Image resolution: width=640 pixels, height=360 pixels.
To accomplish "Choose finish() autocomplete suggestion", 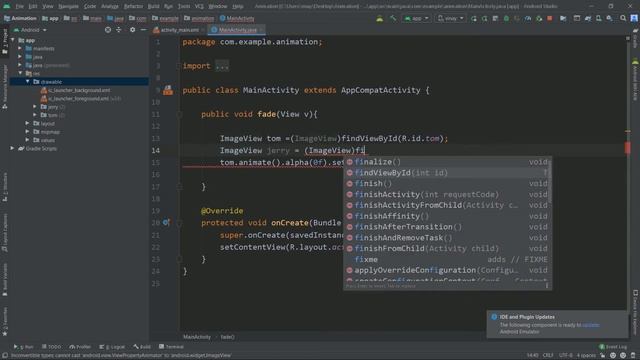I will click(447, 184).
